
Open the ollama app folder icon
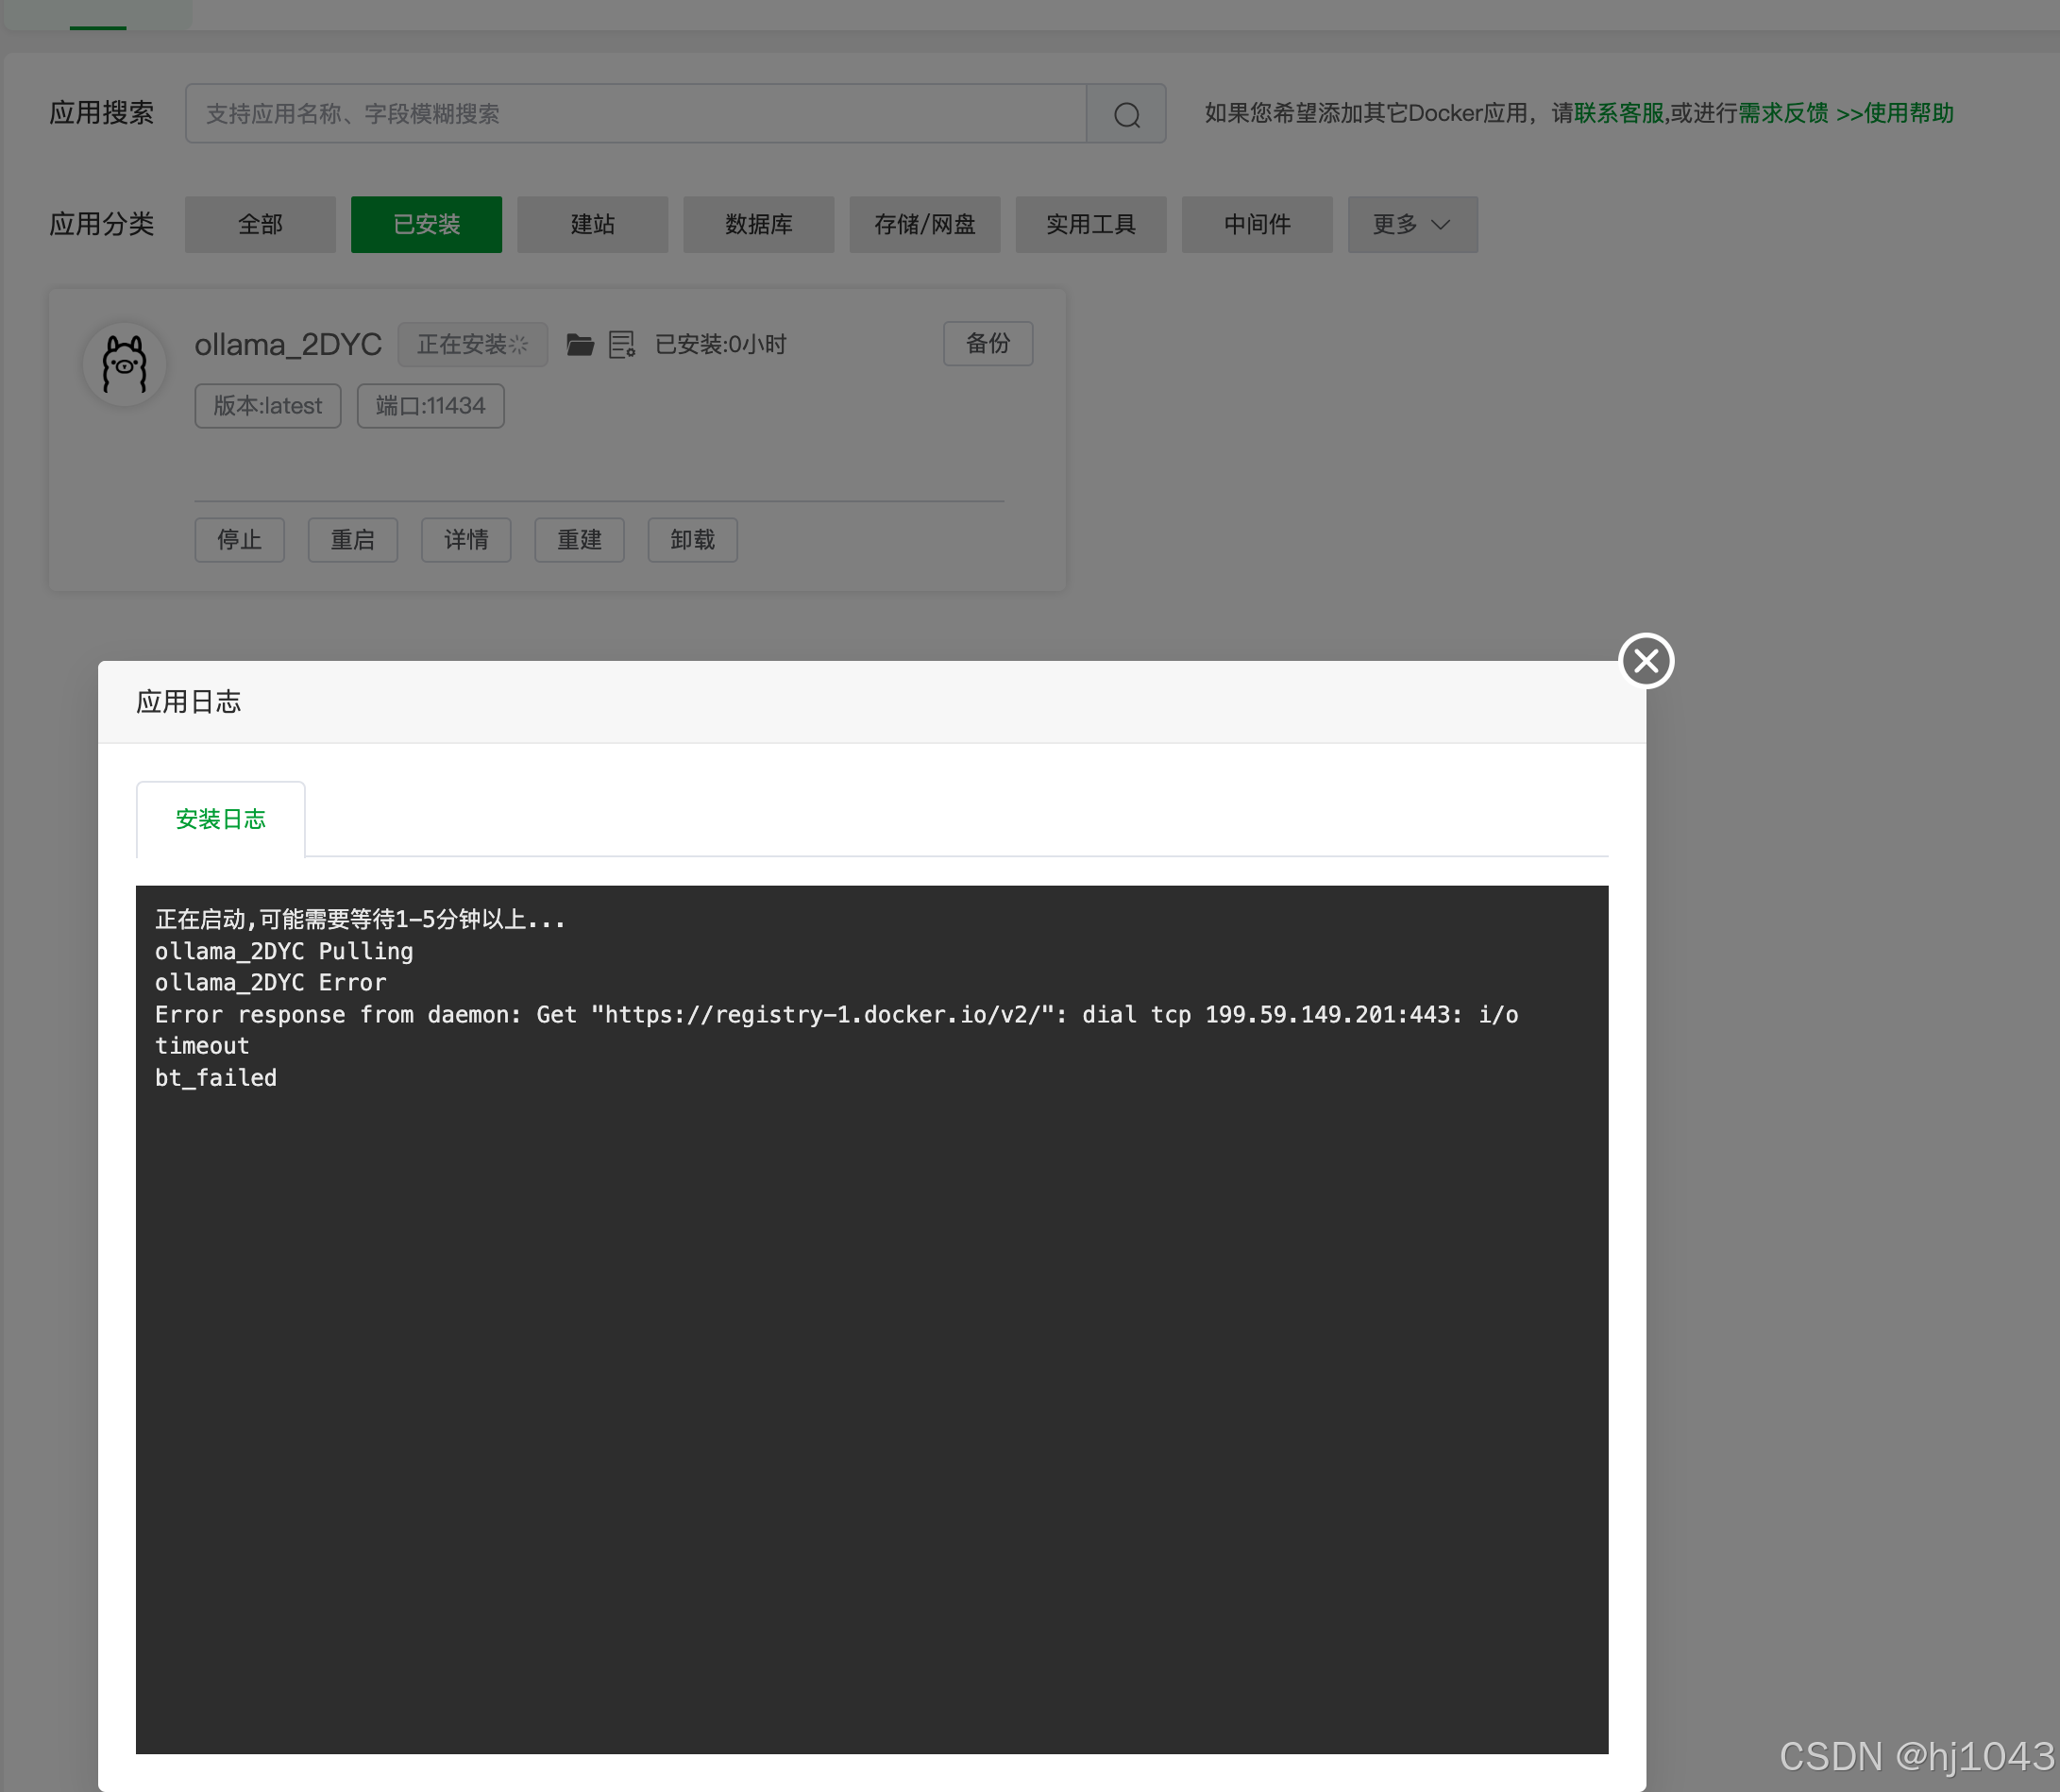coord(580,345)
